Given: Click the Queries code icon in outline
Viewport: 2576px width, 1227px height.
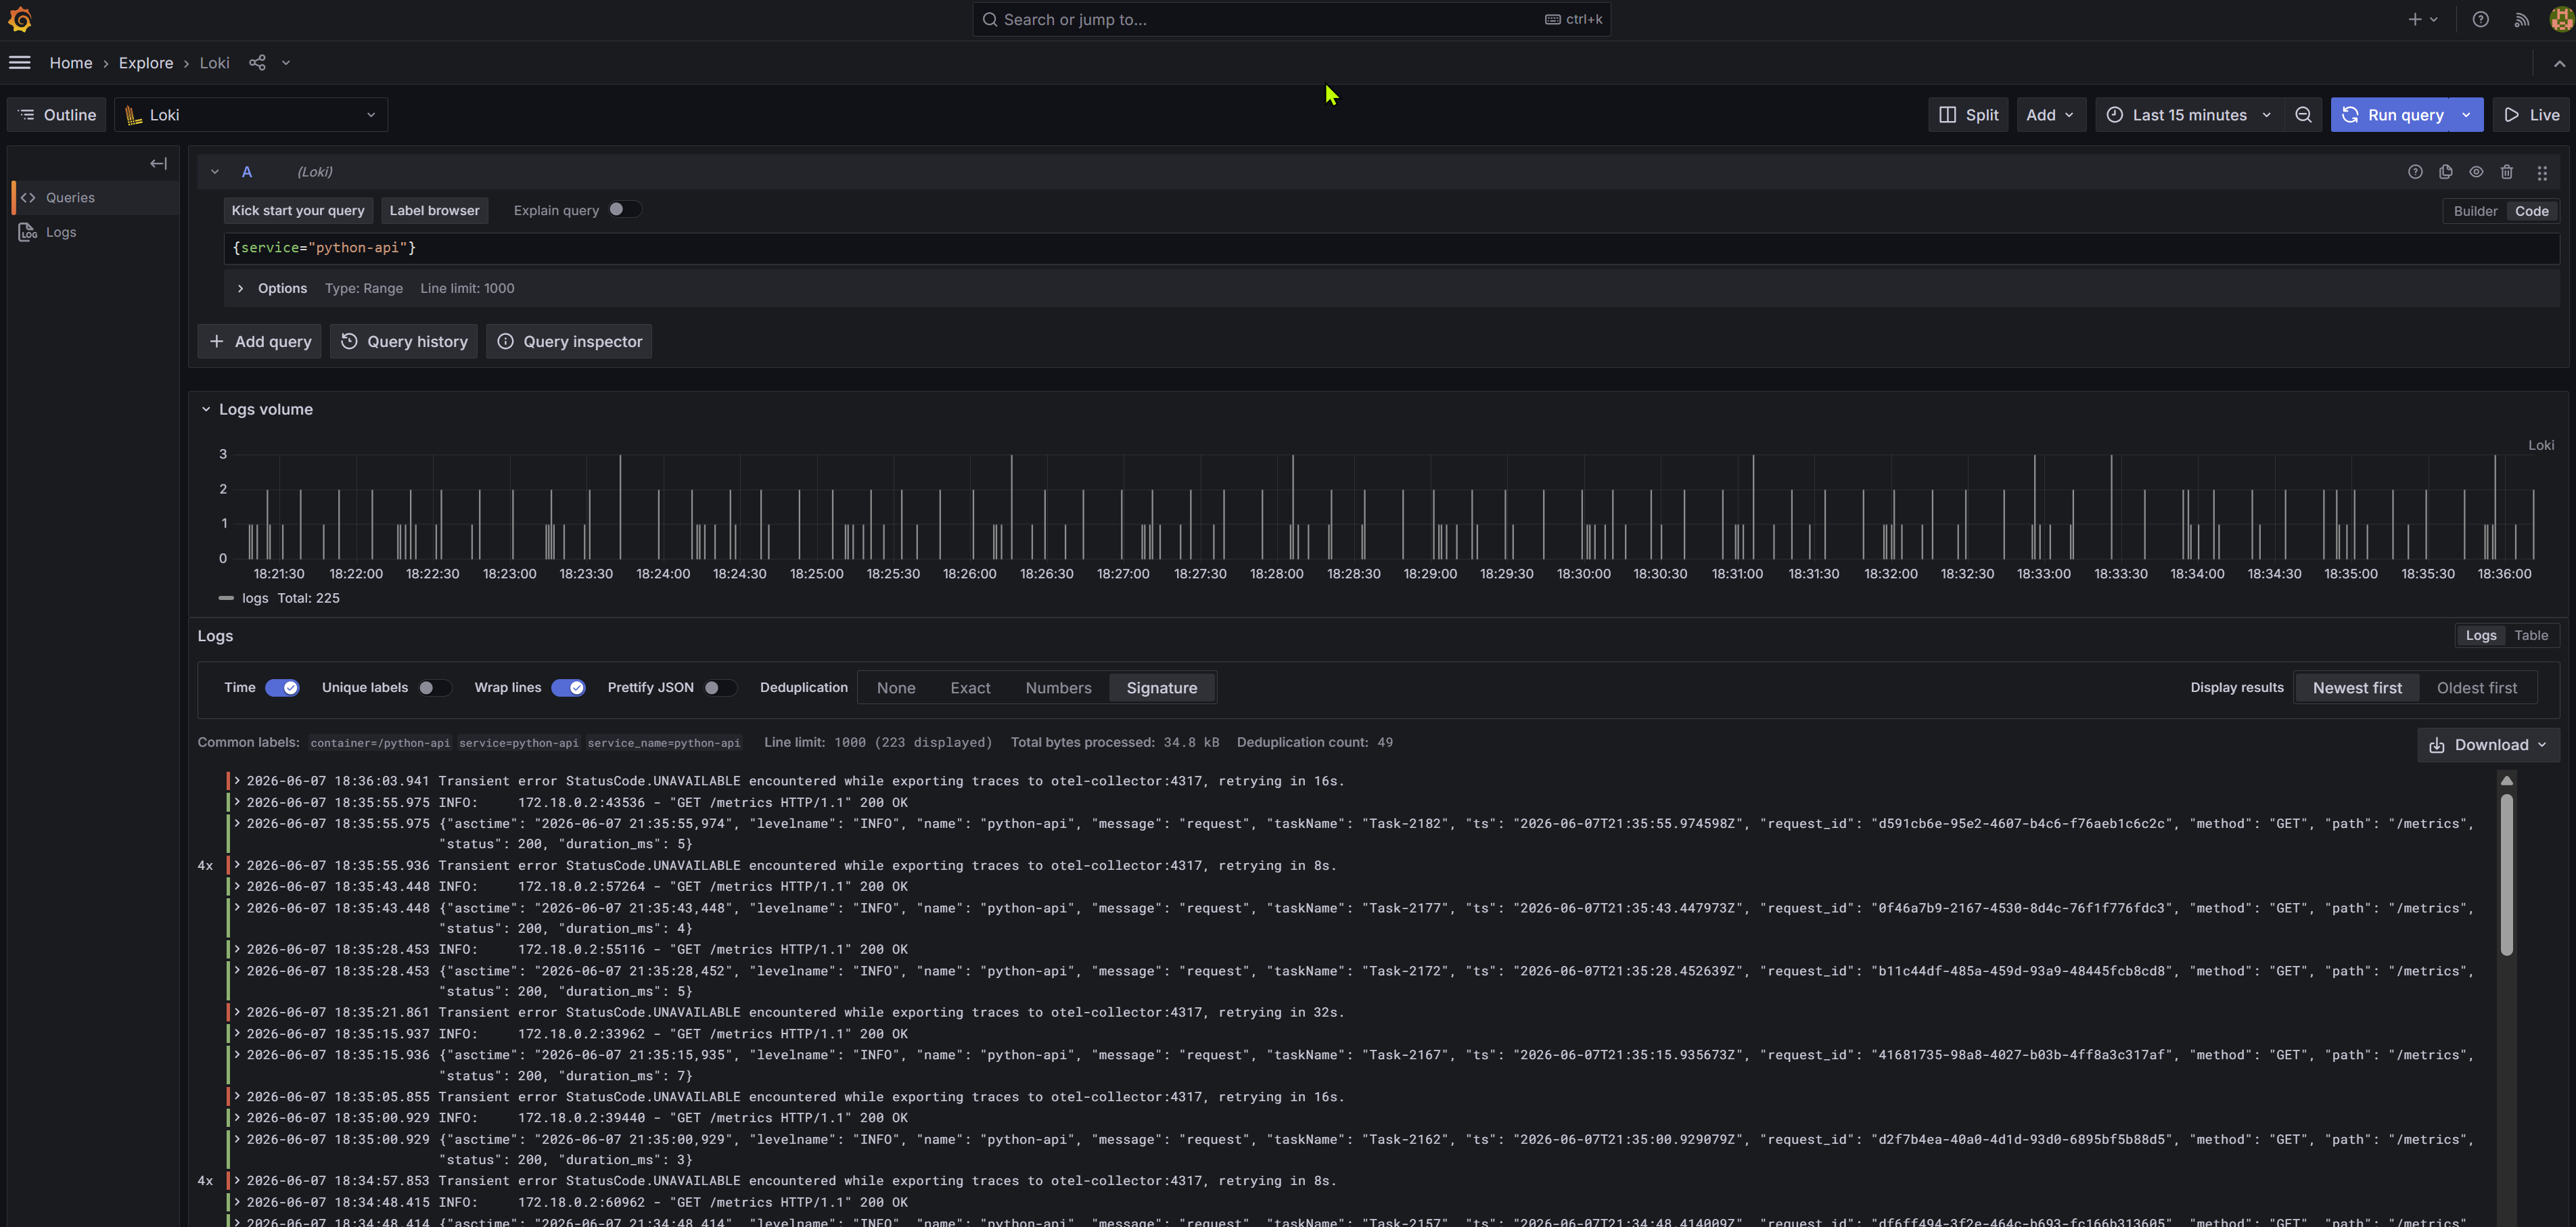Looking at the screenshot, I should [x=28, y=198].
